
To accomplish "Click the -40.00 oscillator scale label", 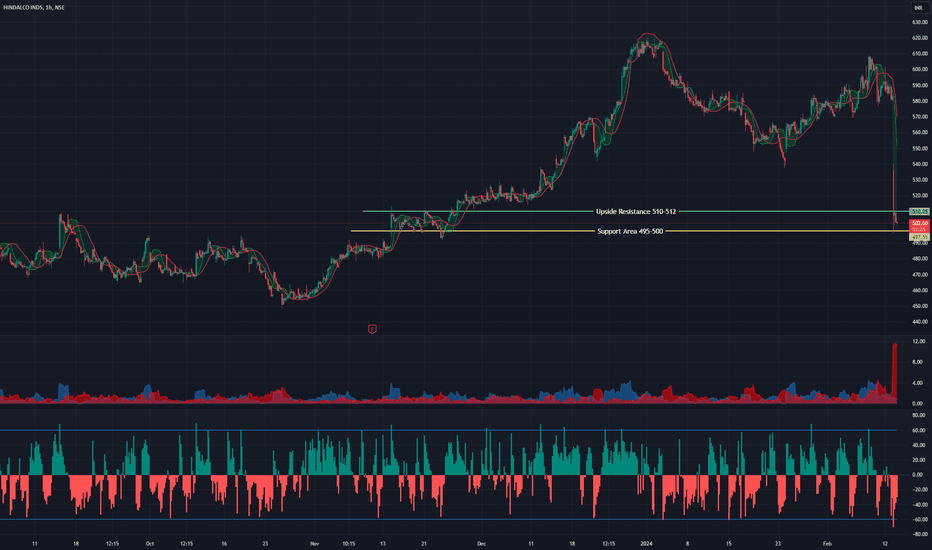I will tap(920, 504).
